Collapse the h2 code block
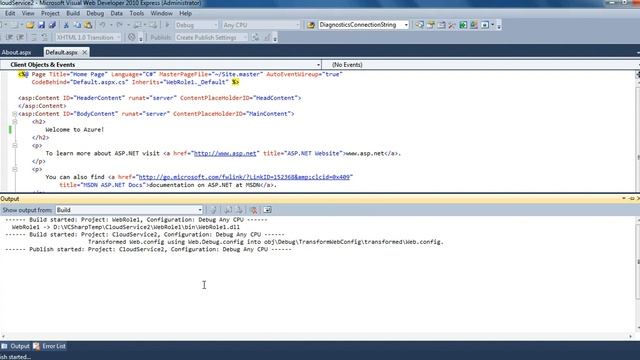The image size is (640, 360). click(x=15, y=122)
